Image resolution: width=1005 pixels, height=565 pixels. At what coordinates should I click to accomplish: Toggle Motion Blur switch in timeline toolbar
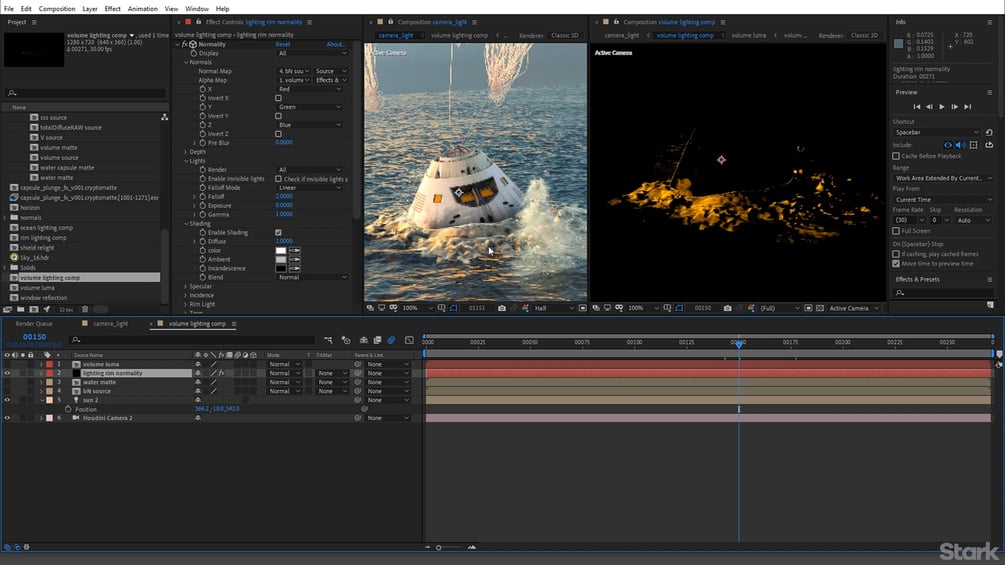coord(391,341)
